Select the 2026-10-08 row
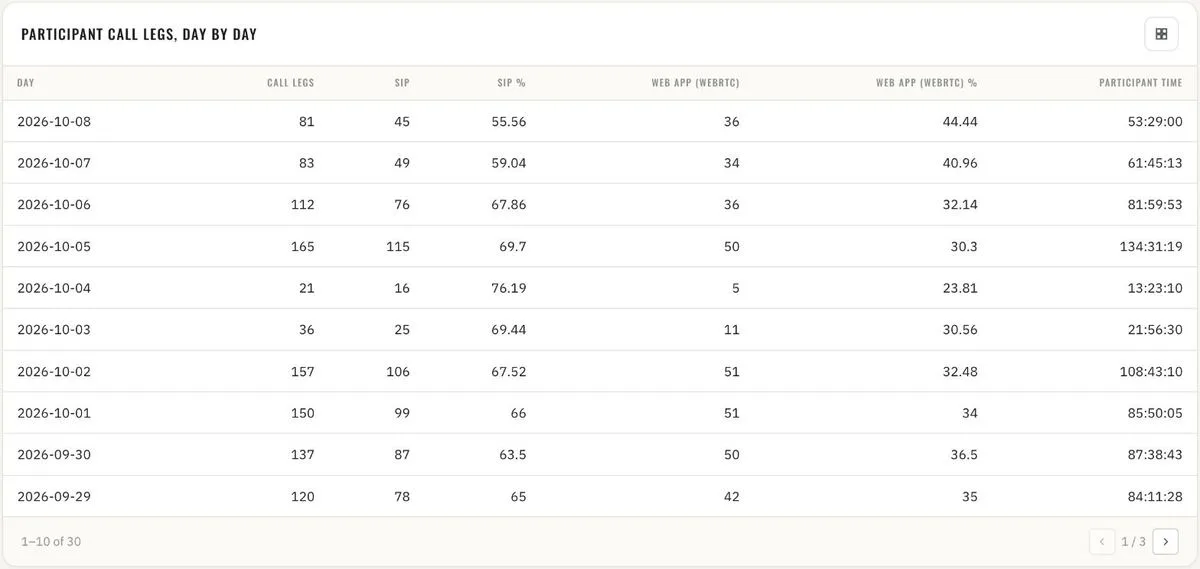 tap(600, 121)
